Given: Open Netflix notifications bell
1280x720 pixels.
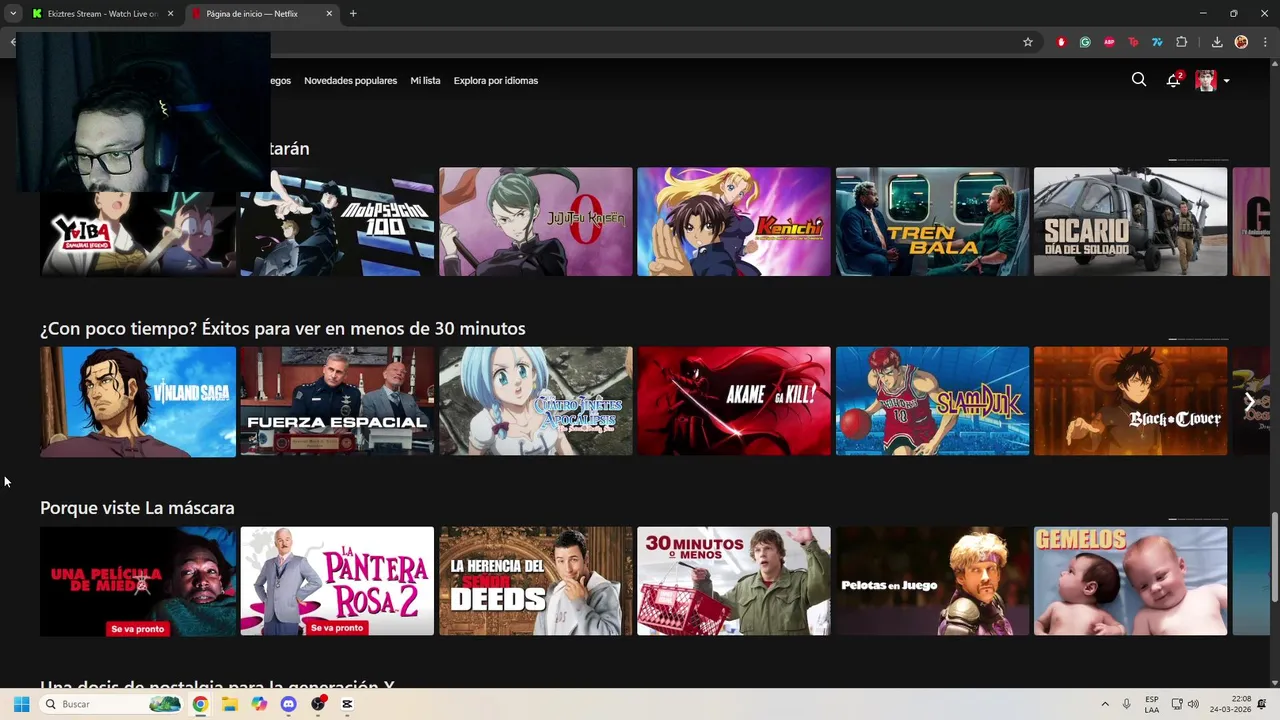Looking at the screenshot, I should [x=1174, y=80].
